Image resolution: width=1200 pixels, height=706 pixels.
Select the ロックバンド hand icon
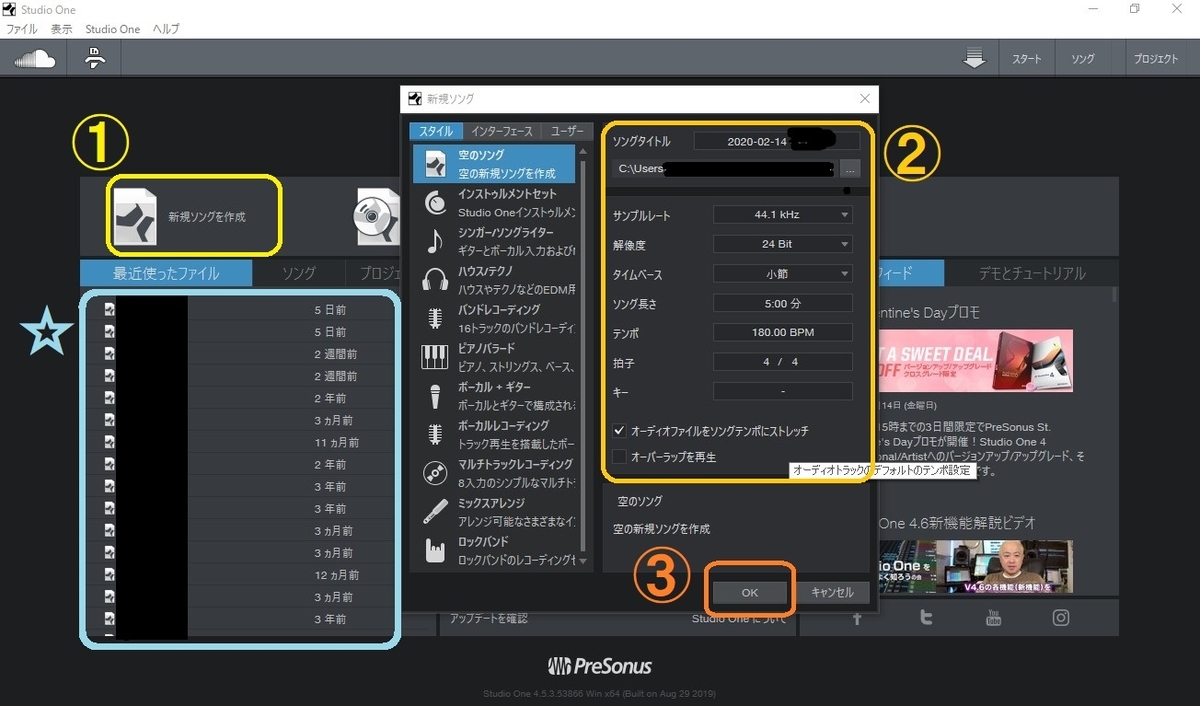coord(435,550)
